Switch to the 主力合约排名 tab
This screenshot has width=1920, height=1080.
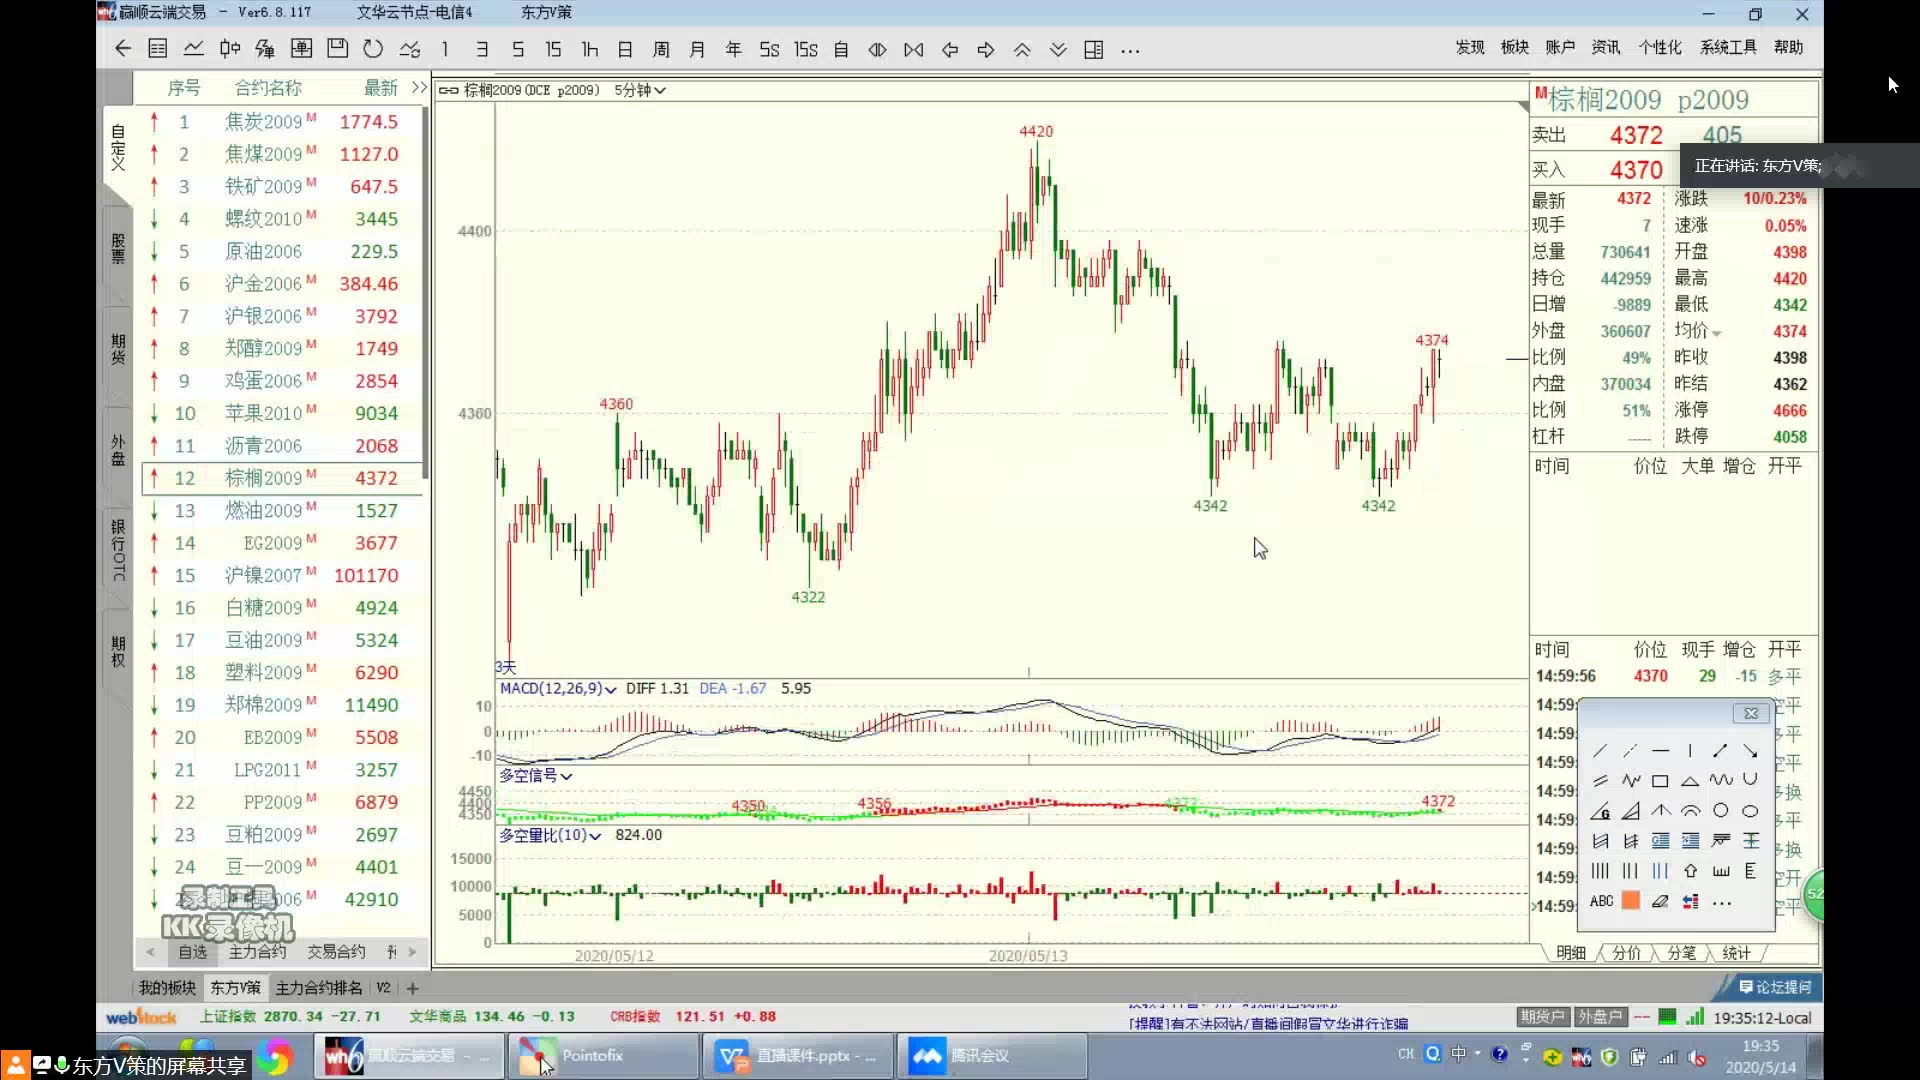tap(319, 988)
